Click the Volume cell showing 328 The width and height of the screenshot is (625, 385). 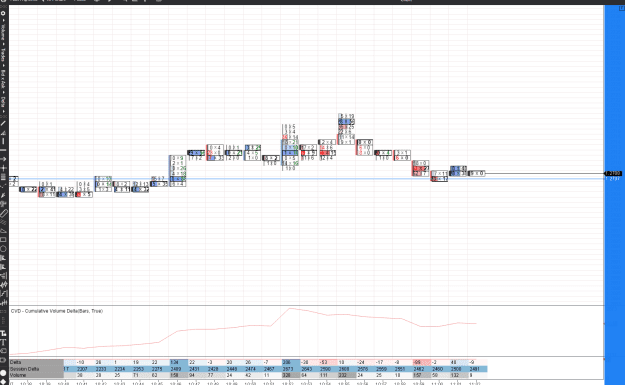pos(287,375)
